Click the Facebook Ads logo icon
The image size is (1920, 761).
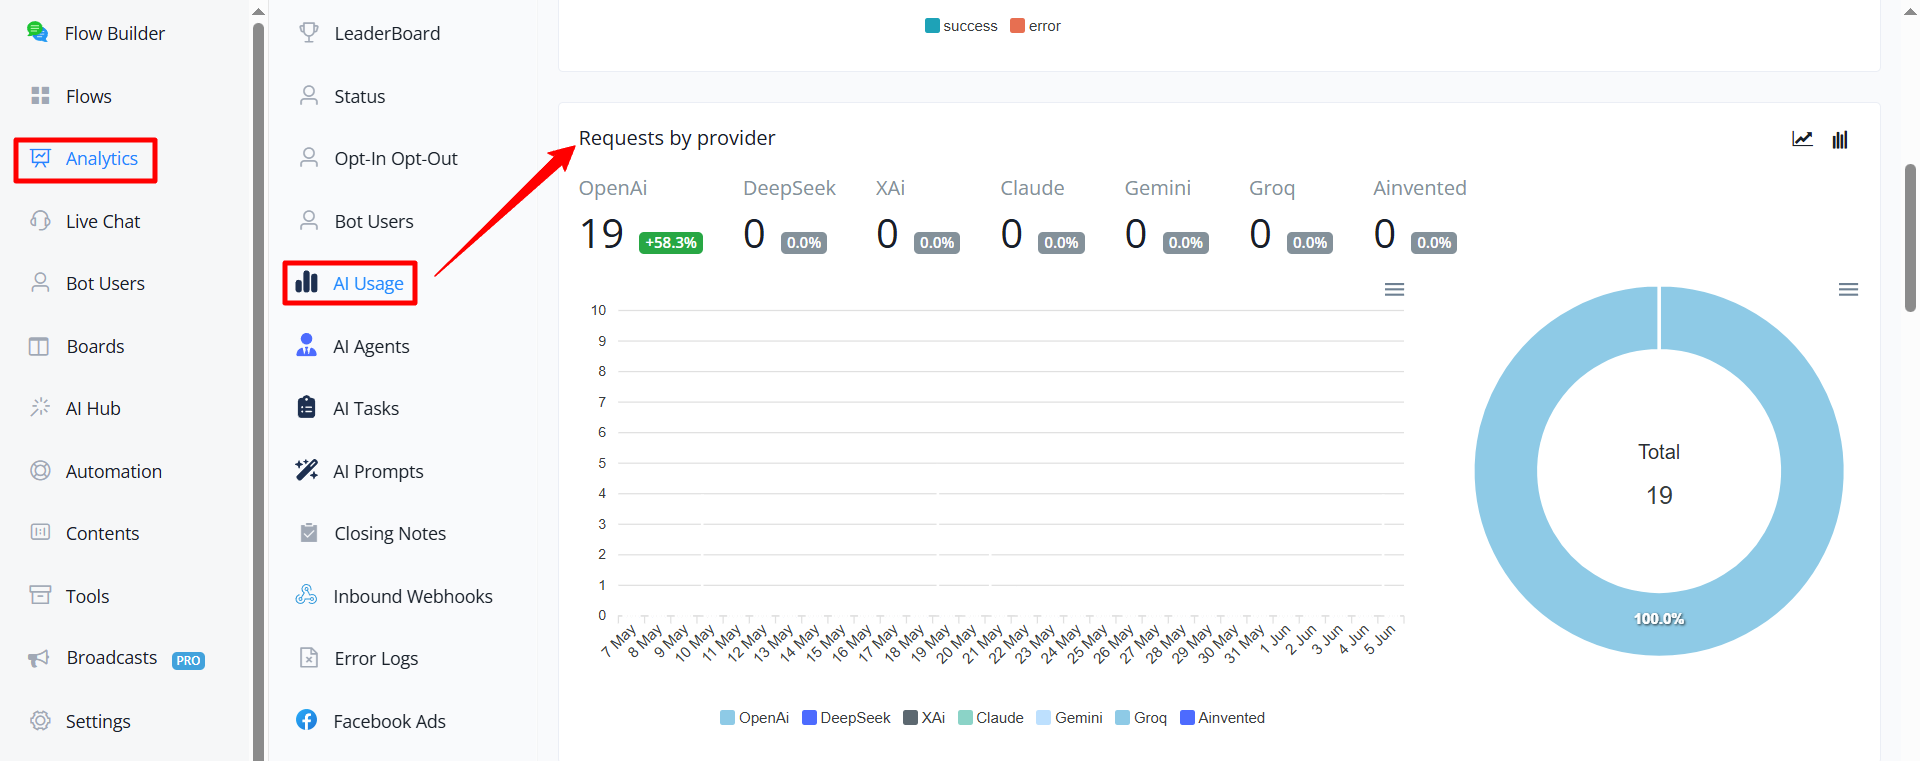point(307,720)
